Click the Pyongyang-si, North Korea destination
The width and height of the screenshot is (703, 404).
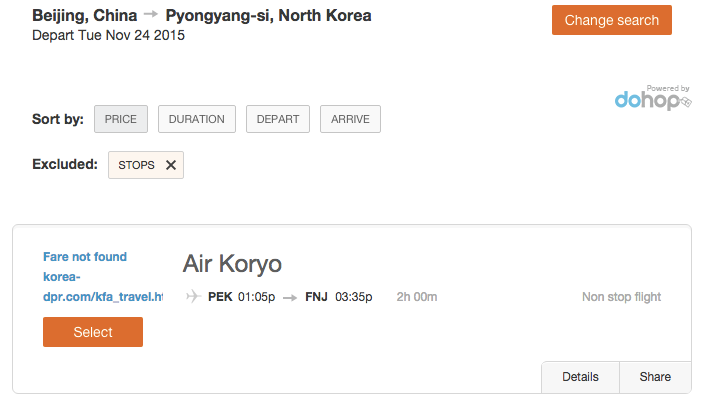click(x=268, y=15)
